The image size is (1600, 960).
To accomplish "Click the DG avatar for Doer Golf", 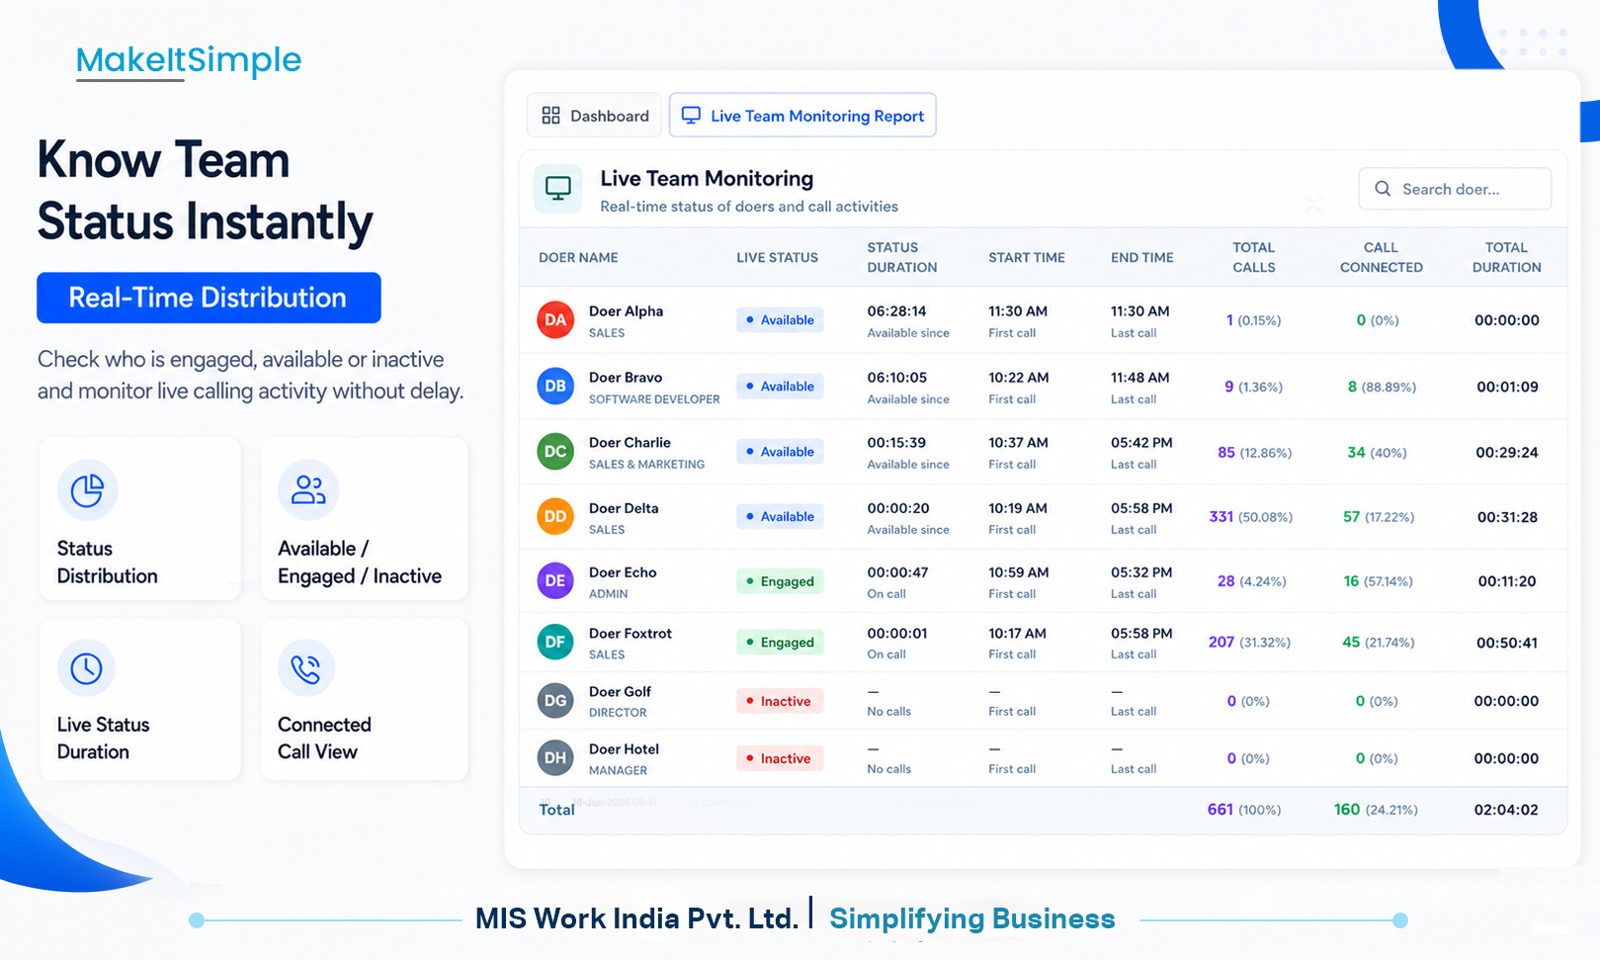I will click(x=555, y=701).
